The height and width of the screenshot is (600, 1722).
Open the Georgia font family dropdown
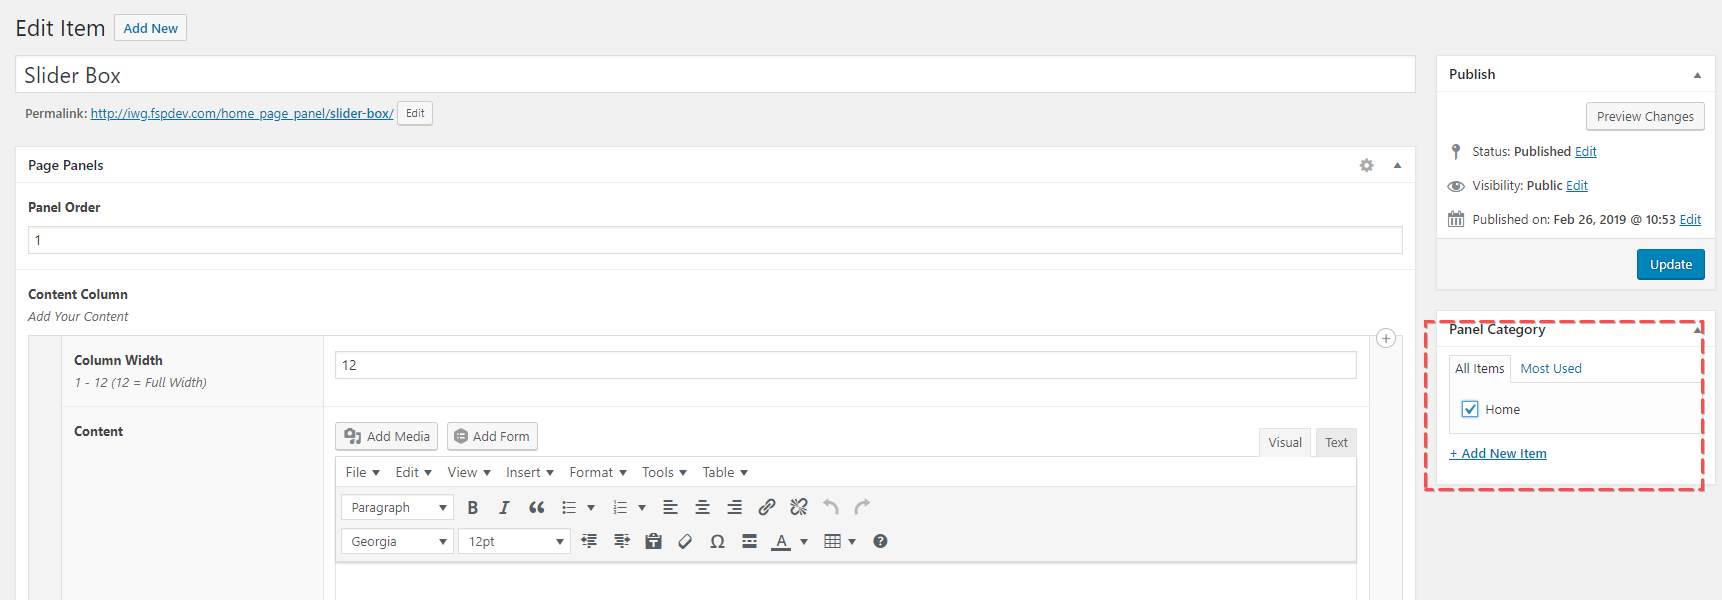[397, 541]
